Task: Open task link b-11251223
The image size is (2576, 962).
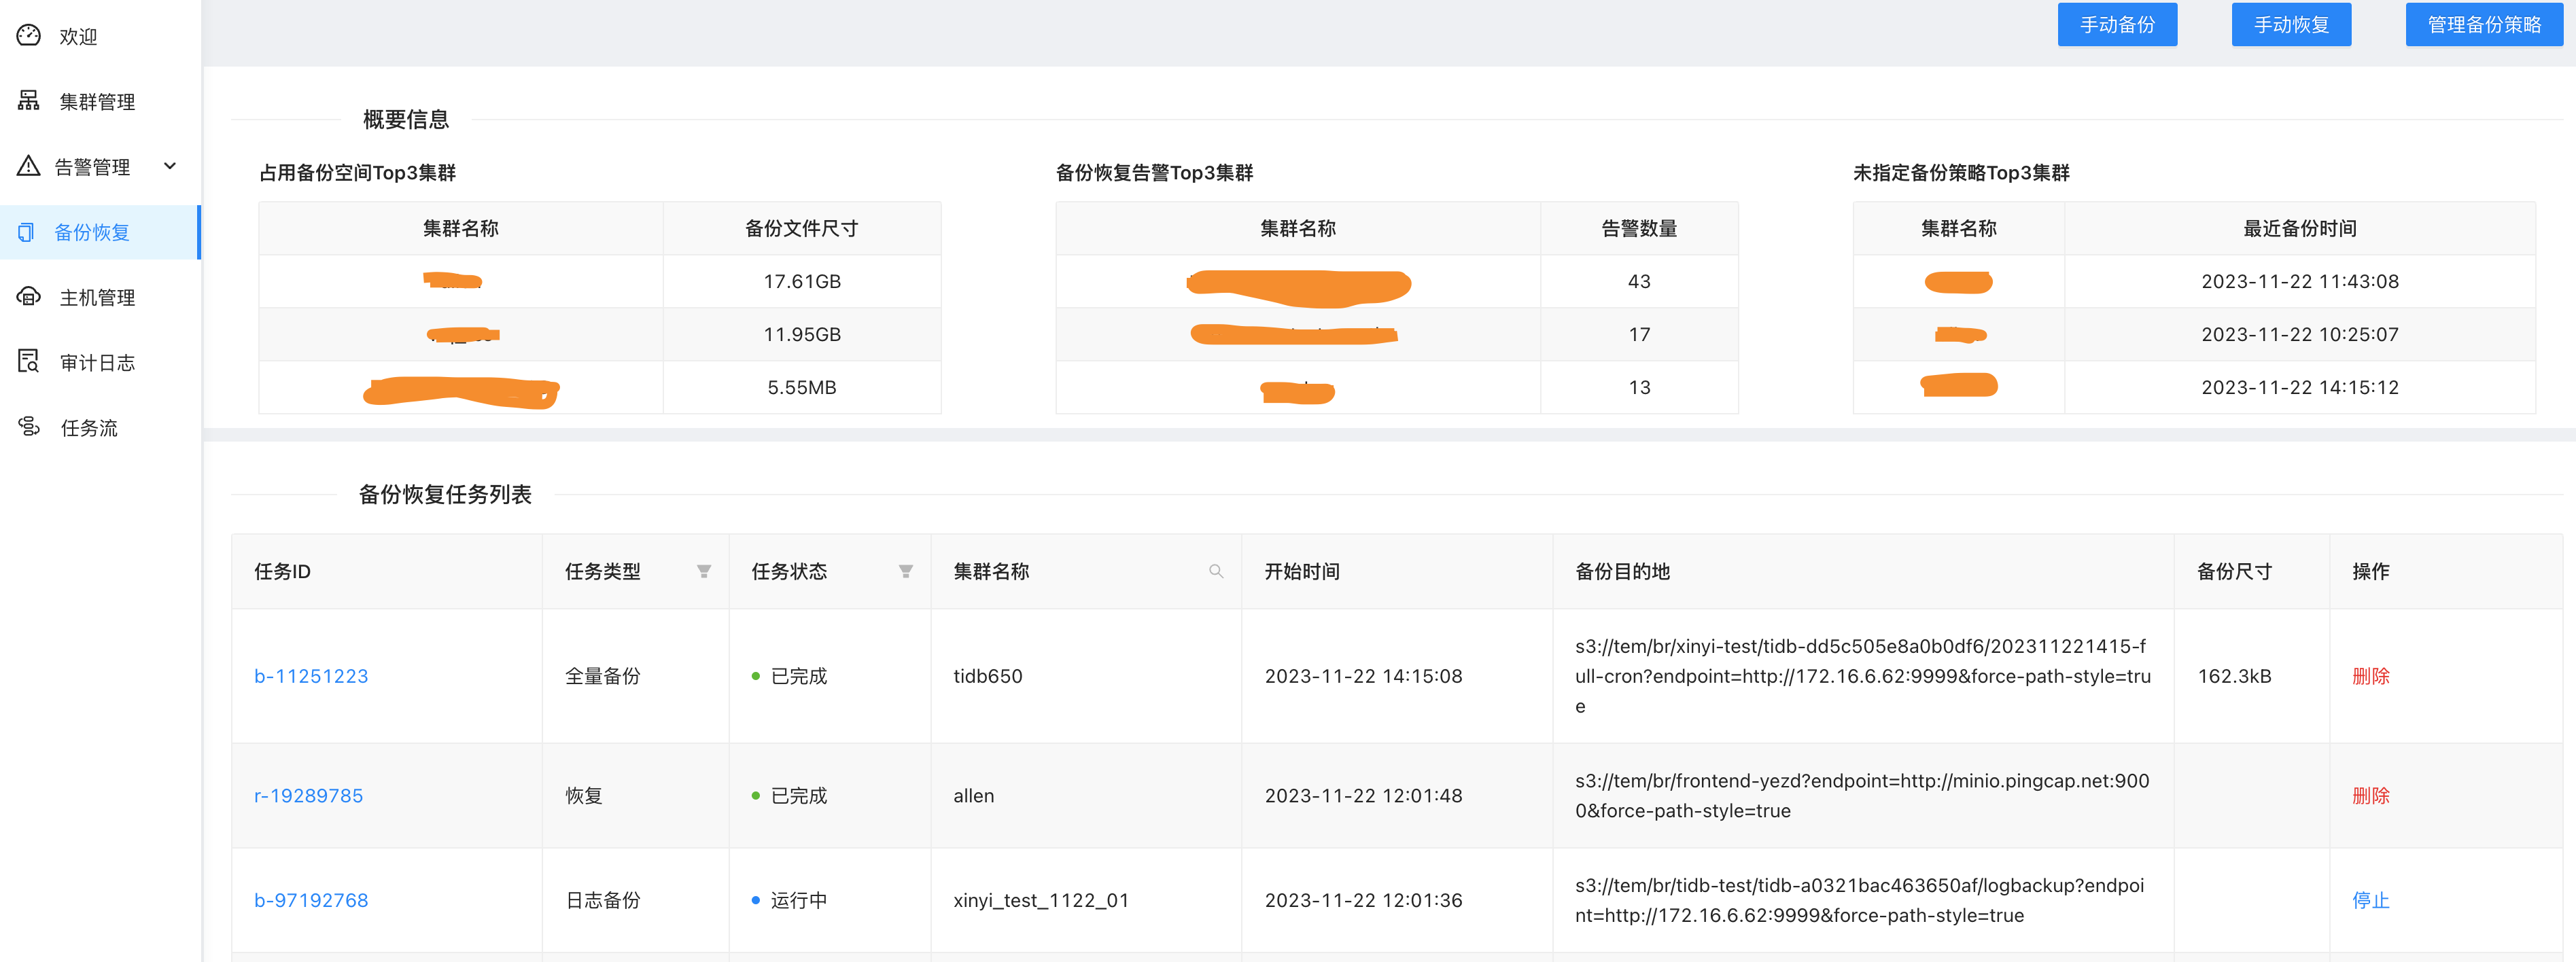Action: pos(311,676)
